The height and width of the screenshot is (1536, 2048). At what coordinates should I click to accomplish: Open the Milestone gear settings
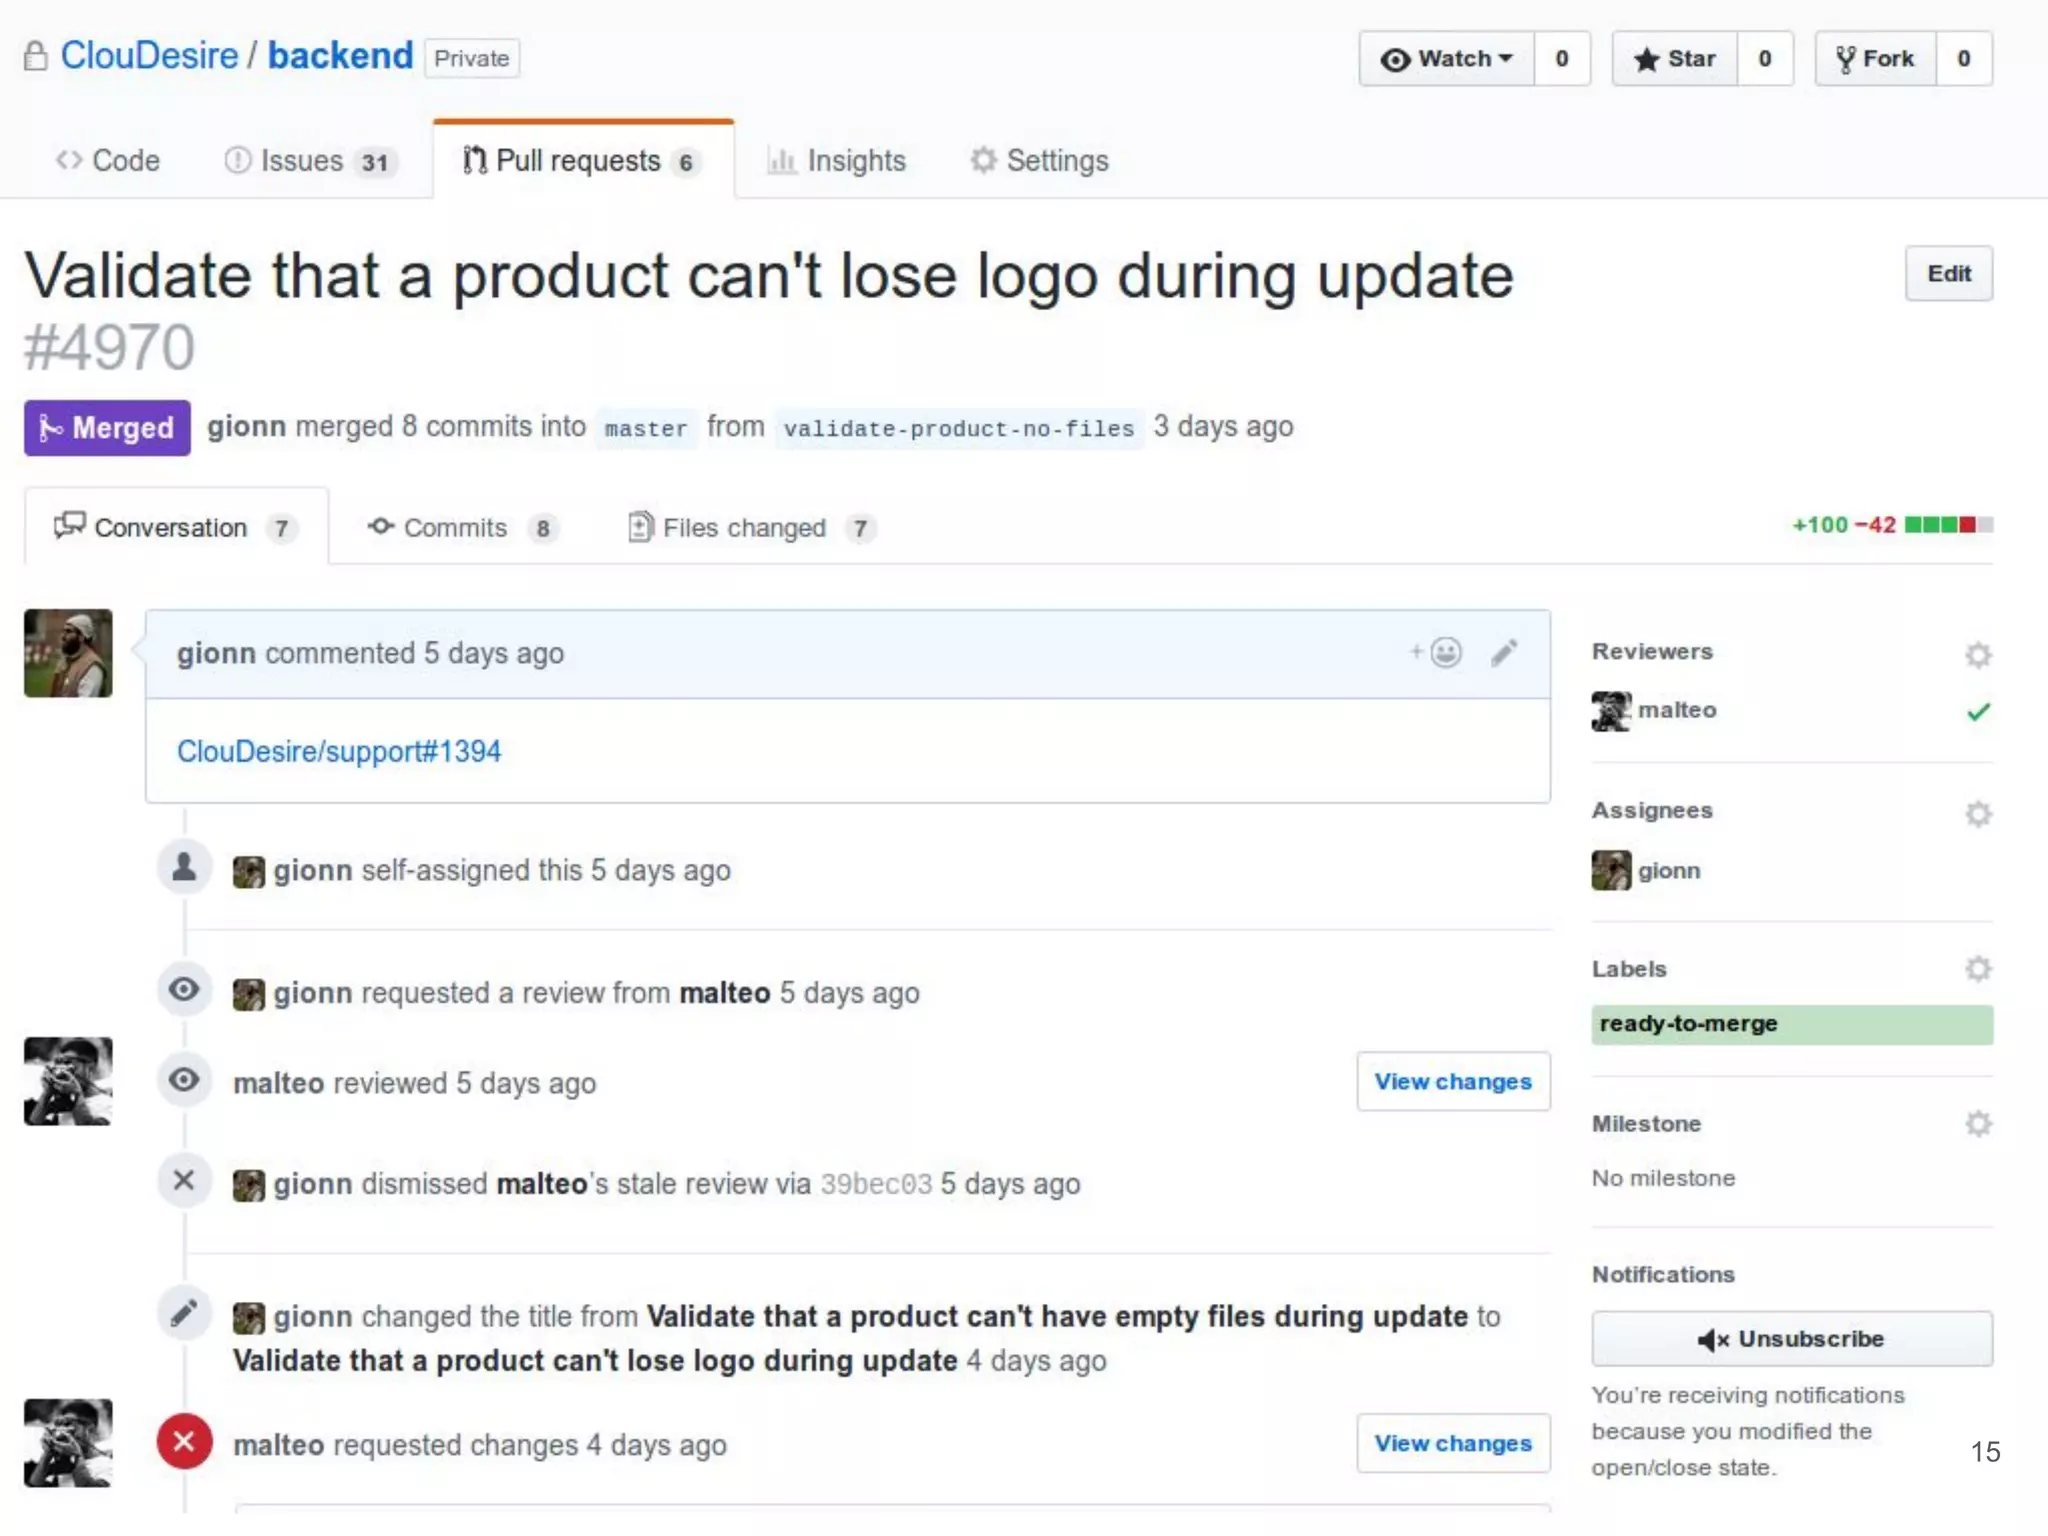pos(1977,1124)
